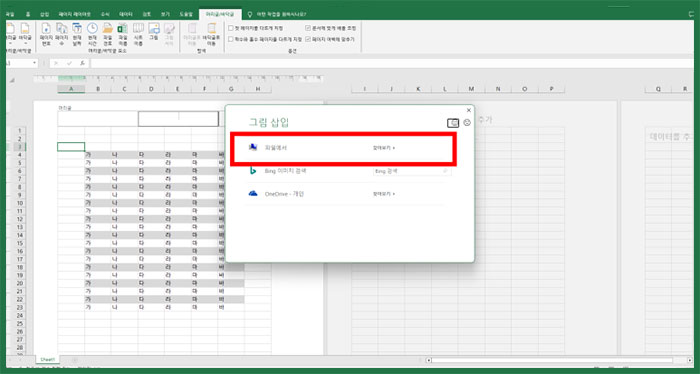Click 머리글로 이동 (Go to Header)

pyautogui.click(x=192, y=34)
